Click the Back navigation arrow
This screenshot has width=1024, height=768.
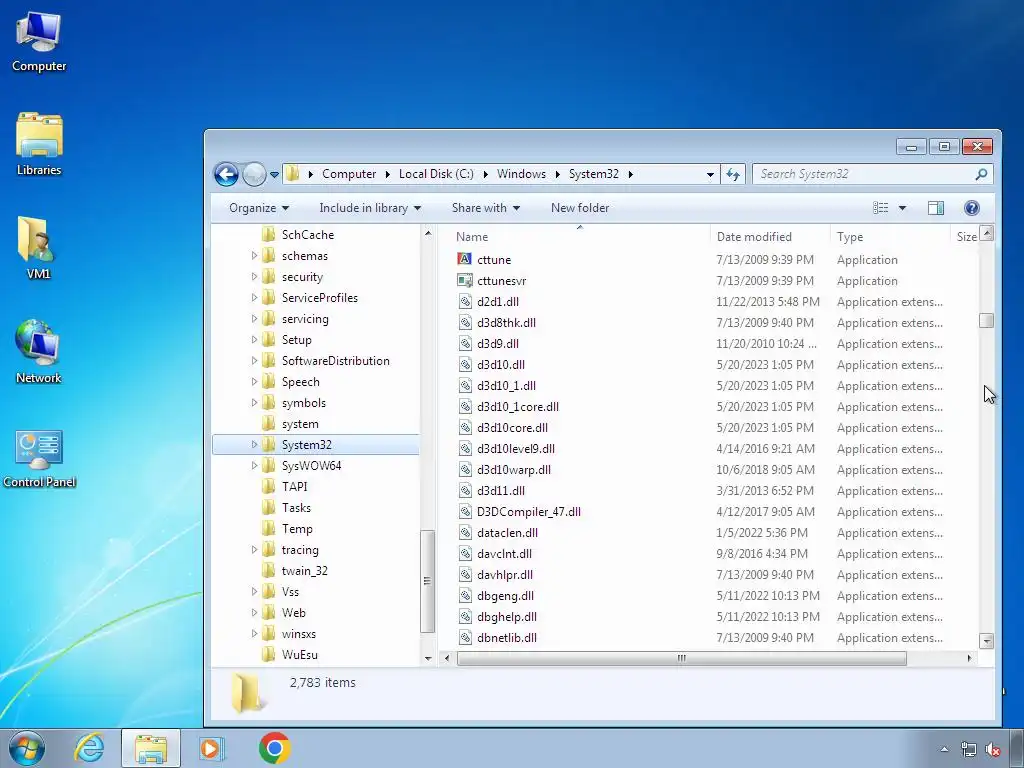[x=227, y=174]
